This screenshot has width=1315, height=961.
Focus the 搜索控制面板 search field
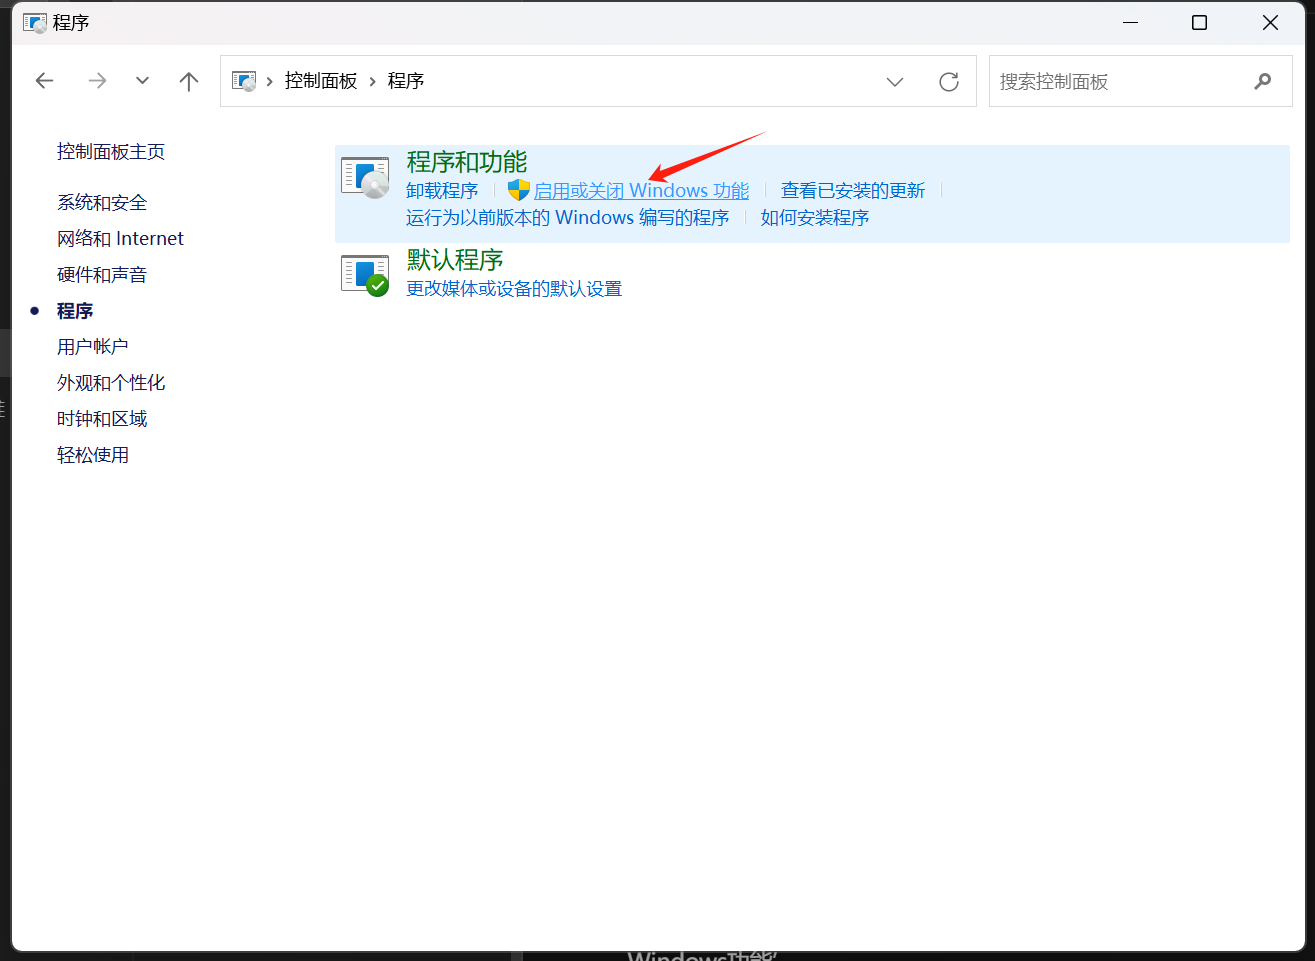point(1140,81)
